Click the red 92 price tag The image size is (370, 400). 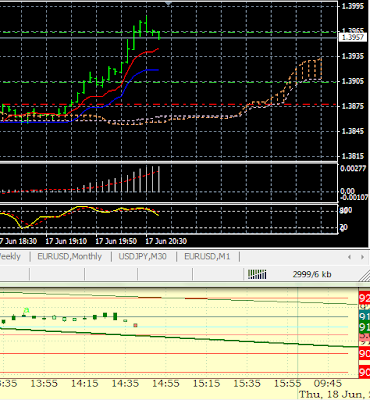pyautogui.click(x=364, y=298)
